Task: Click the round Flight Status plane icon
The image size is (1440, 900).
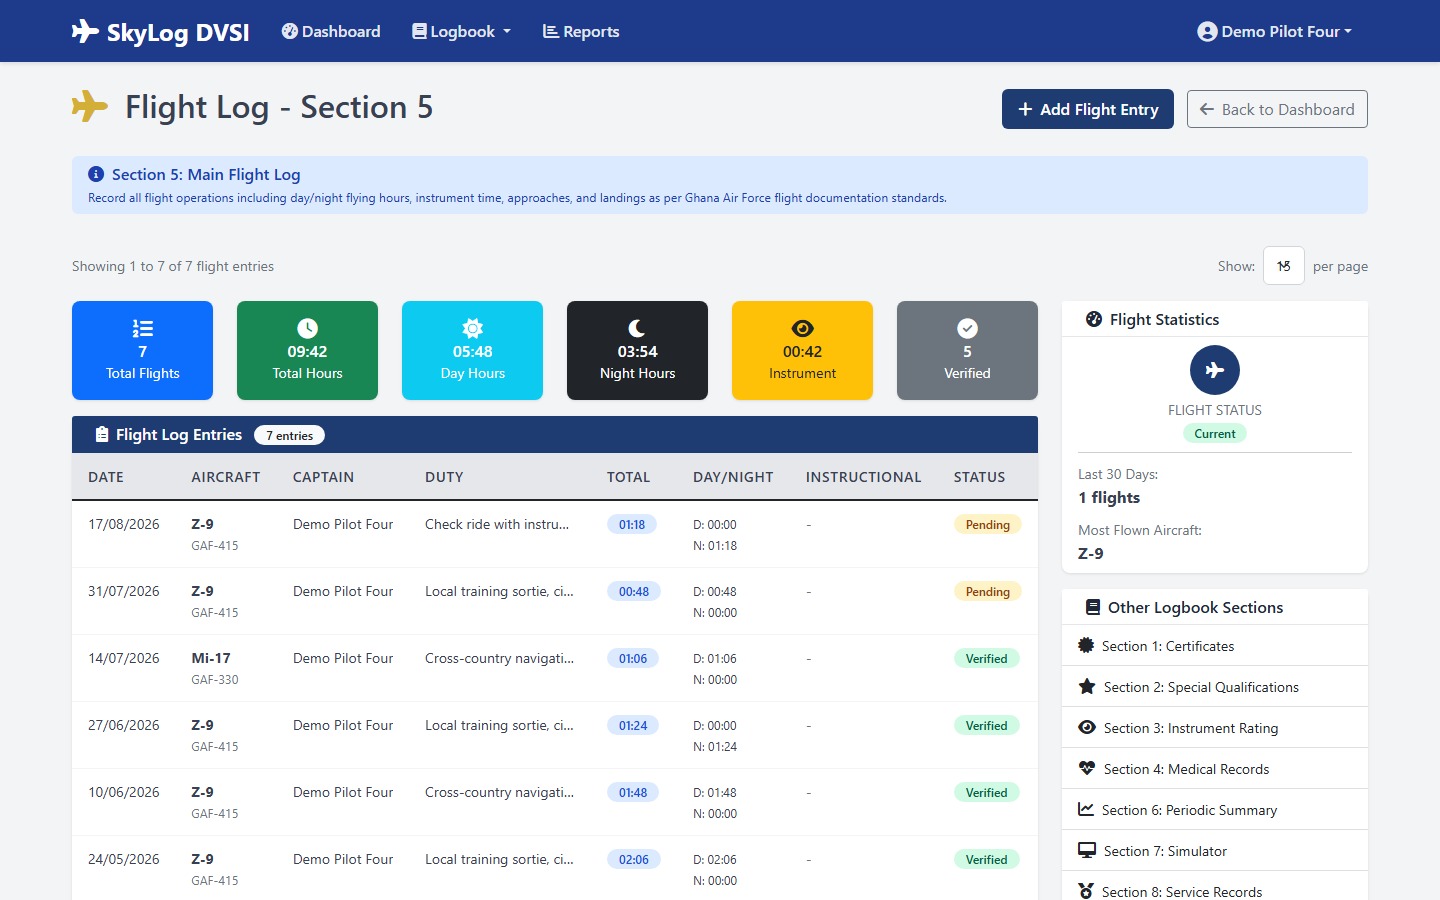Action: 1215,370
